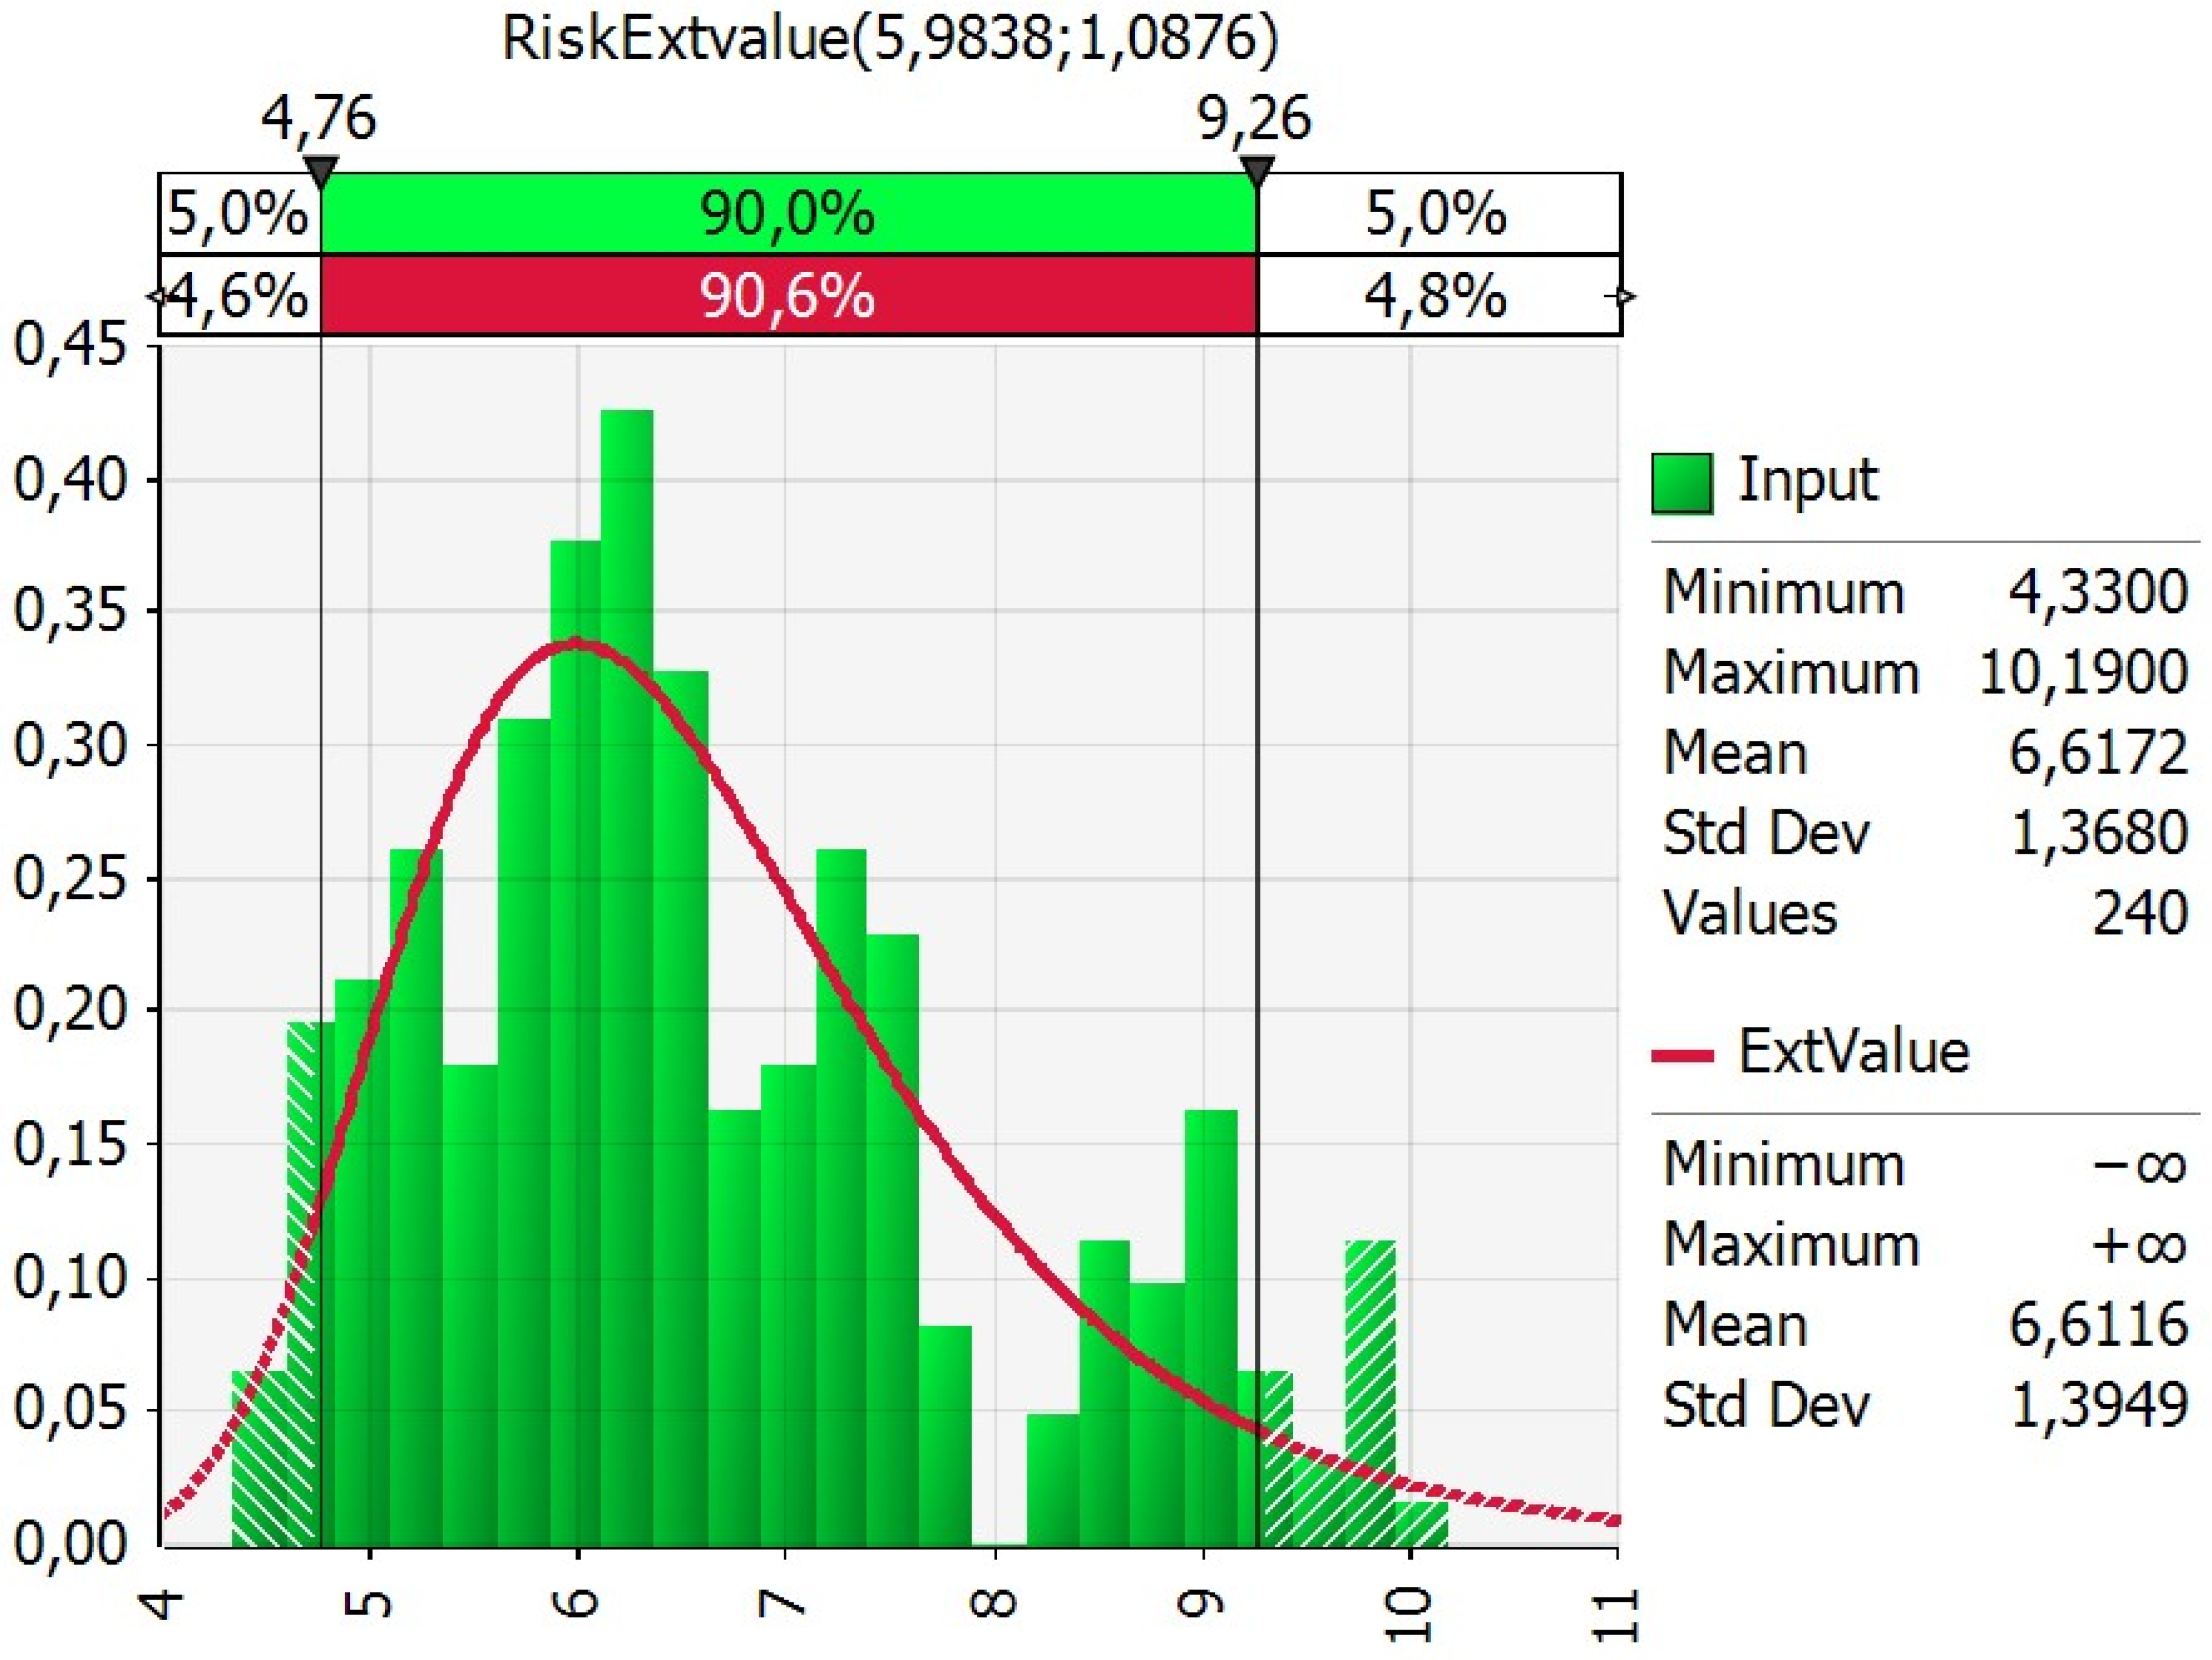The image size is (2212, 1660).
Task: Click the small left arrow beside 4,6%
Action: coord(155,296)
